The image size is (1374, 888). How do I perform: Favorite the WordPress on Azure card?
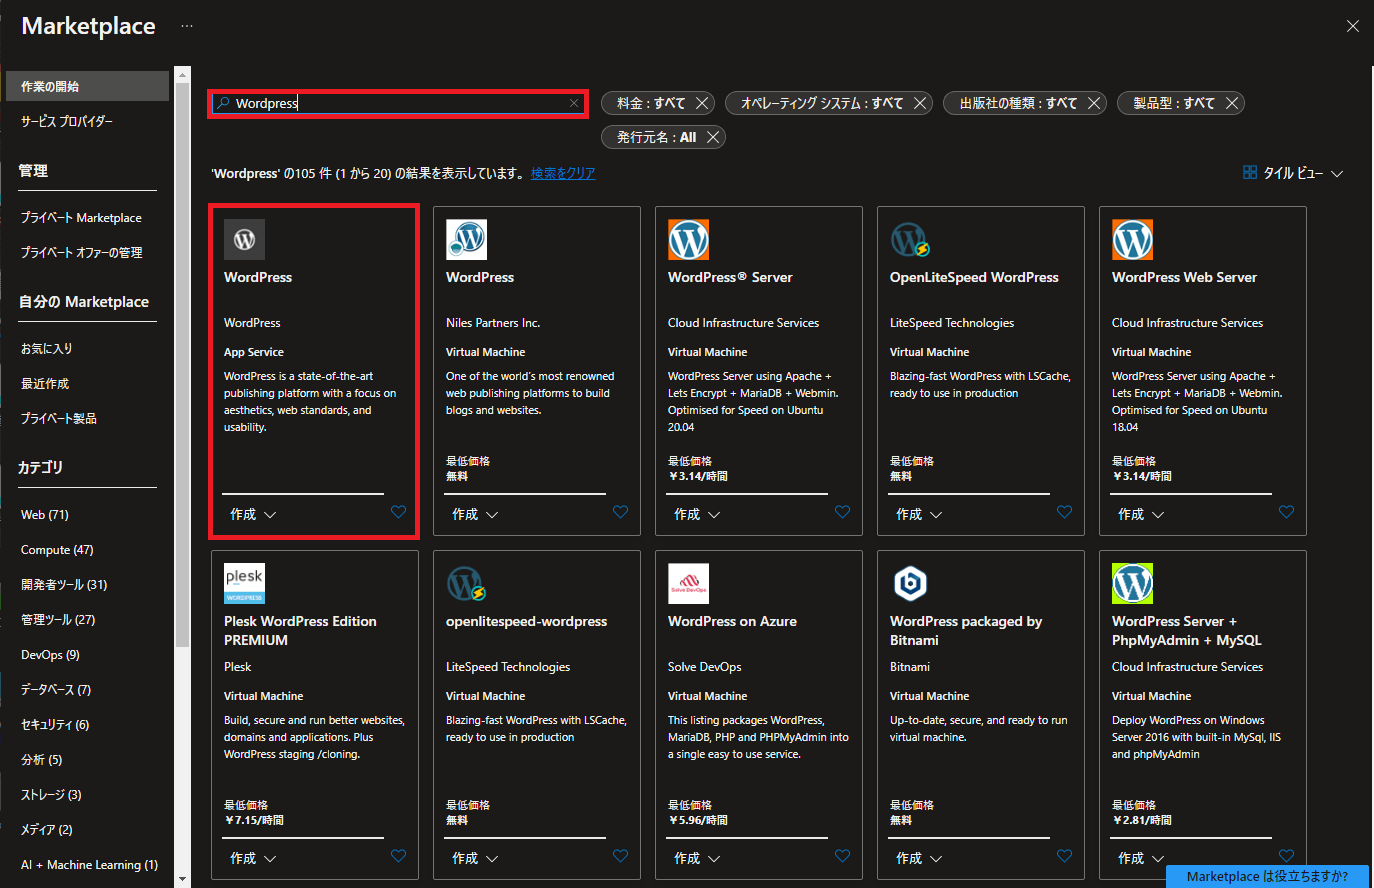click(x=842, y=856)
